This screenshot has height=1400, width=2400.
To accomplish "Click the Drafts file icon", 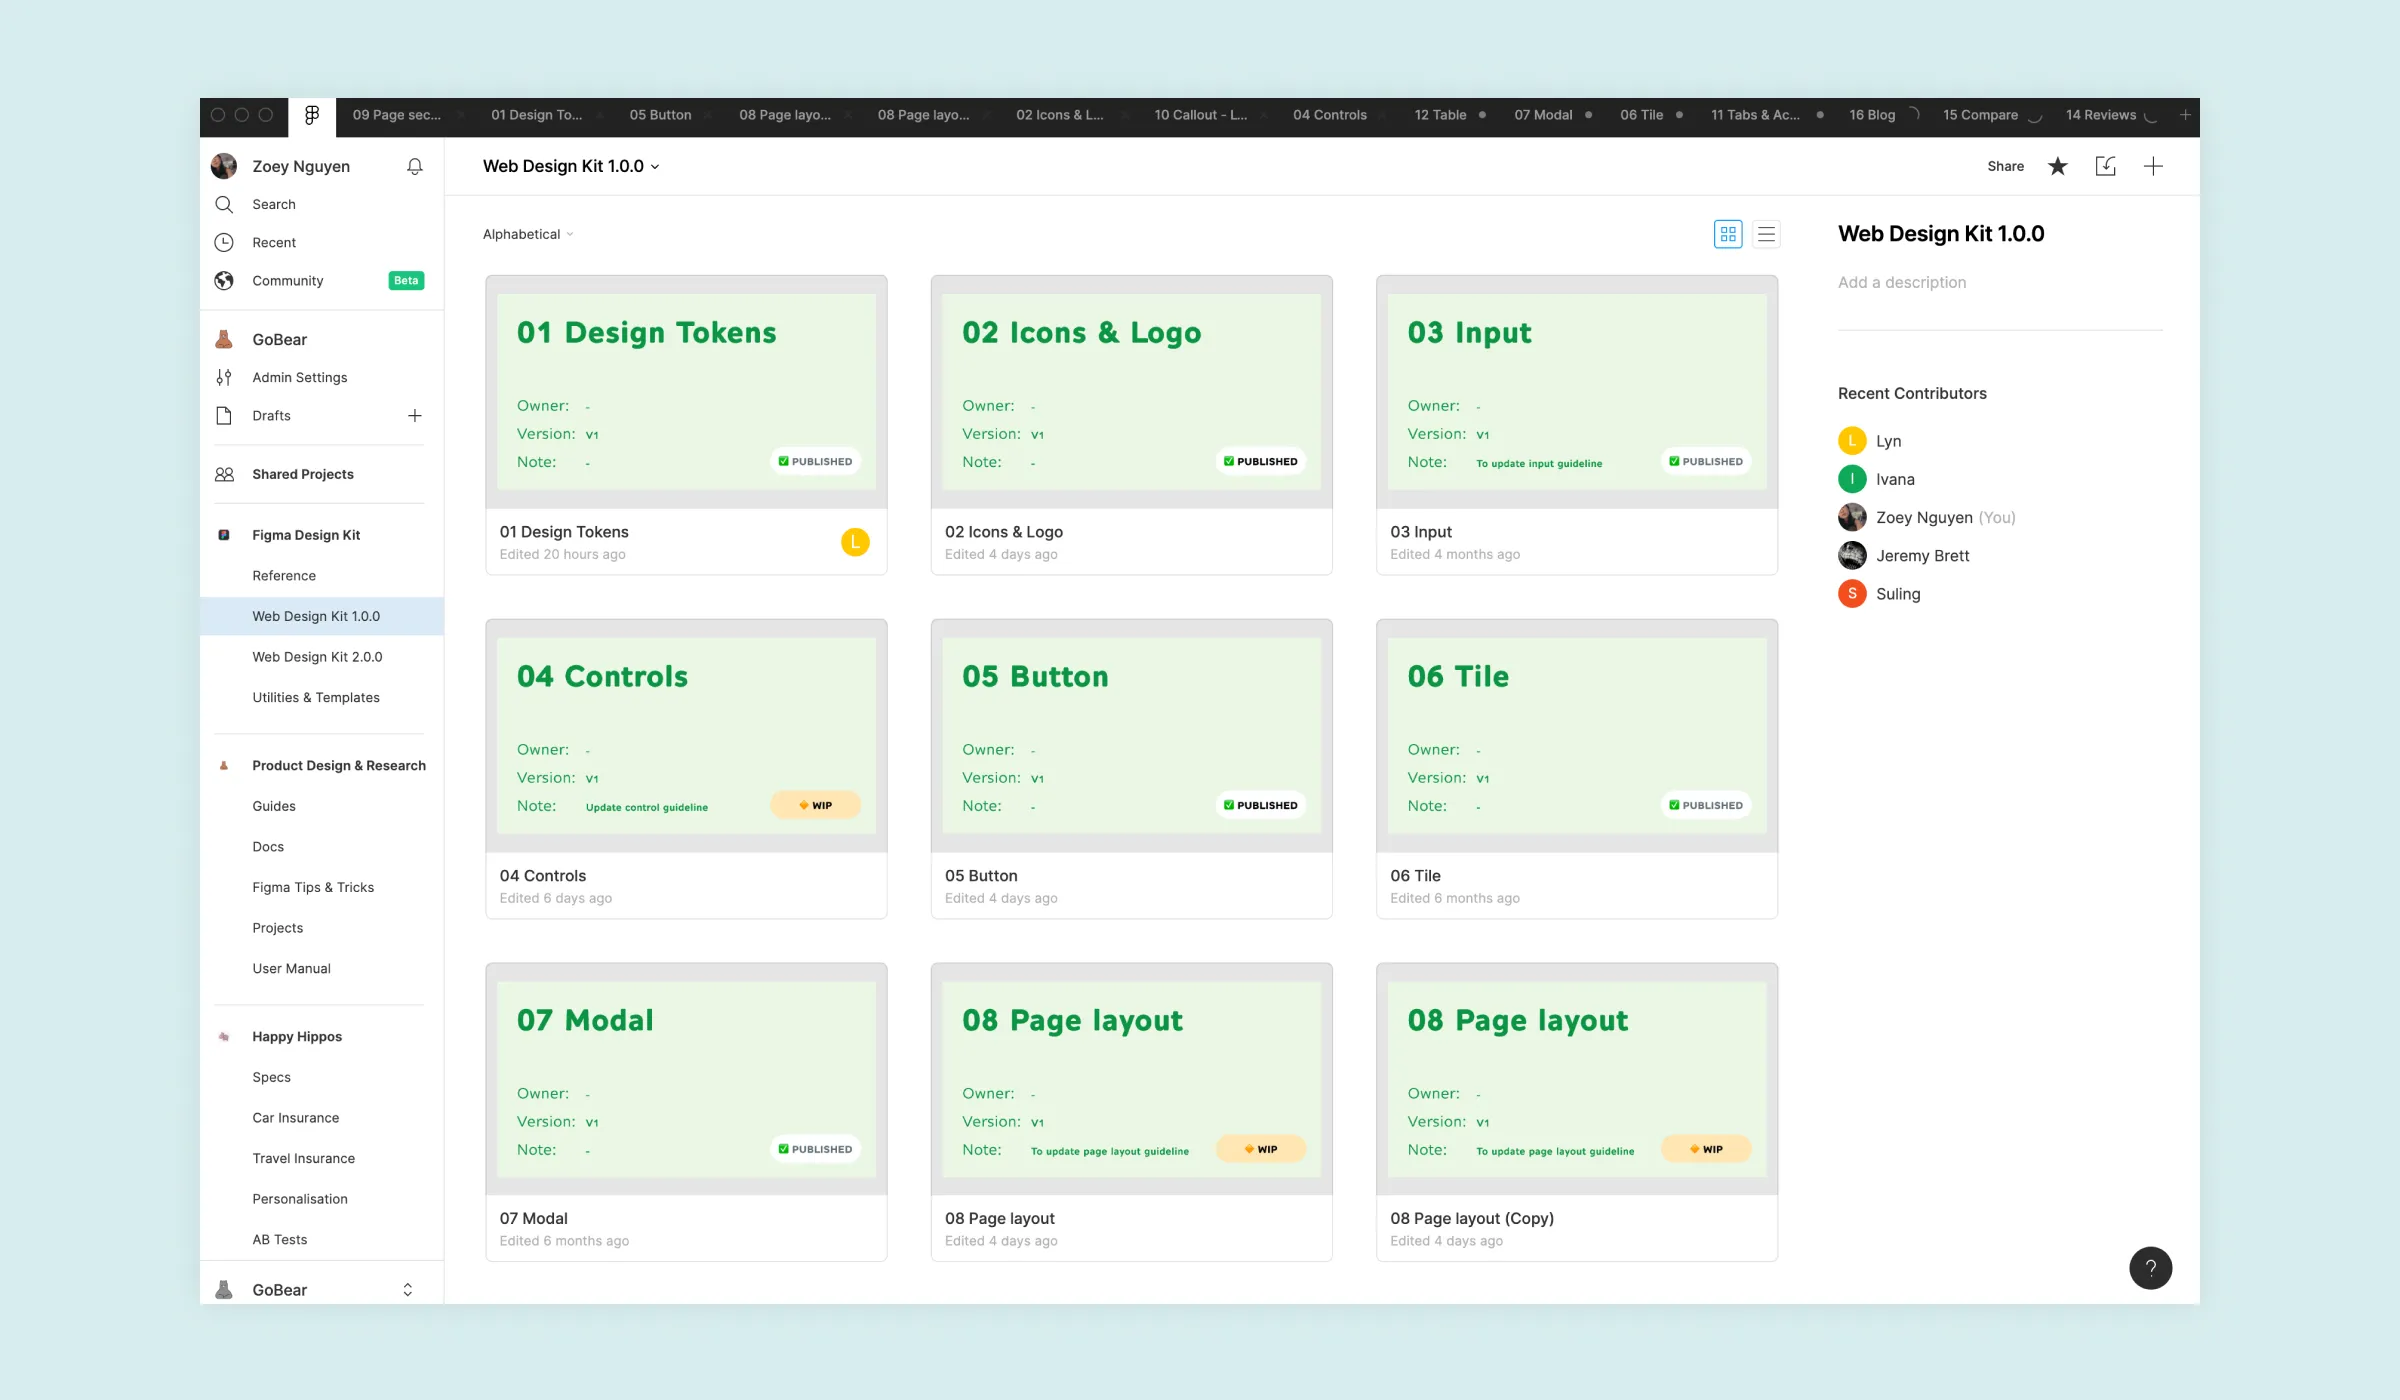I will 224,415.
